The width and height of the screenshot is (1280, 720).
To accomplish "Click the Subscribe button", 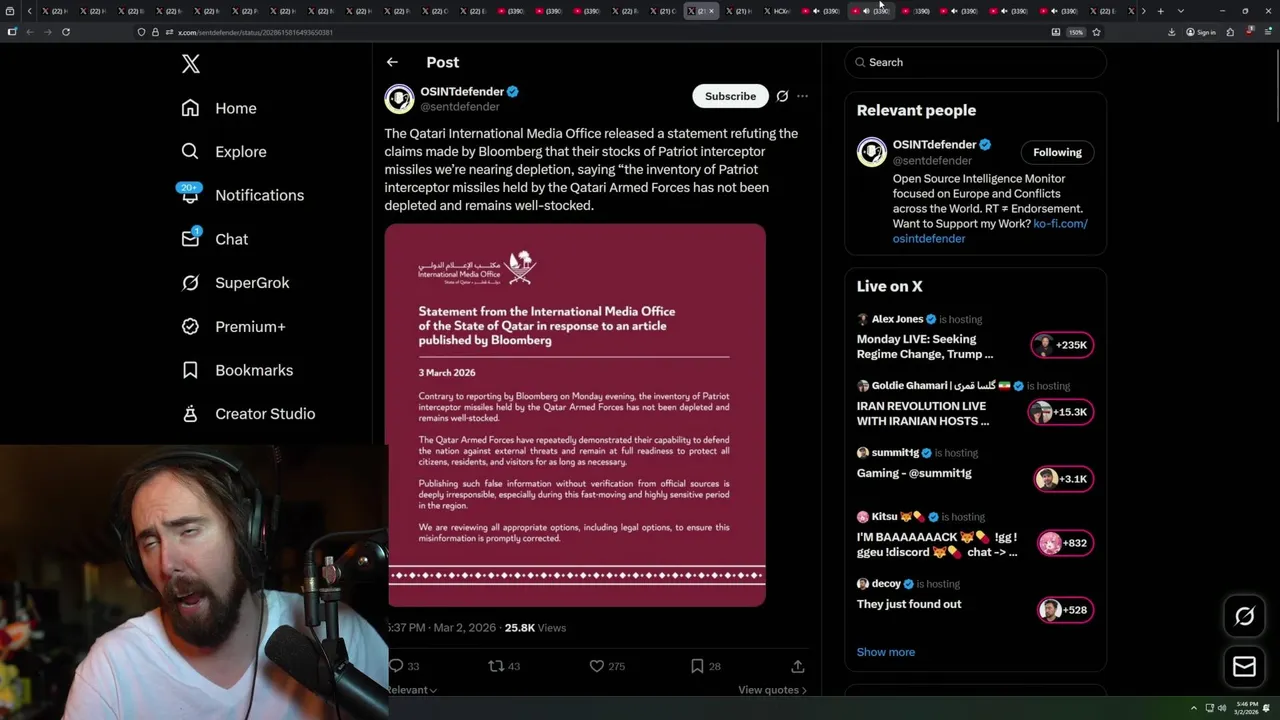I will click(x=730, y=96).
